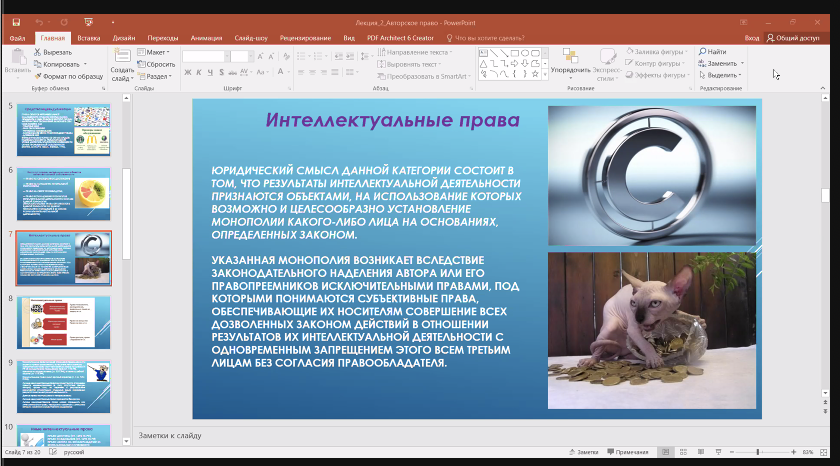This screenshot has height=466, width=840.
Task: Increase the list indent level
Action: click(350, 56)
